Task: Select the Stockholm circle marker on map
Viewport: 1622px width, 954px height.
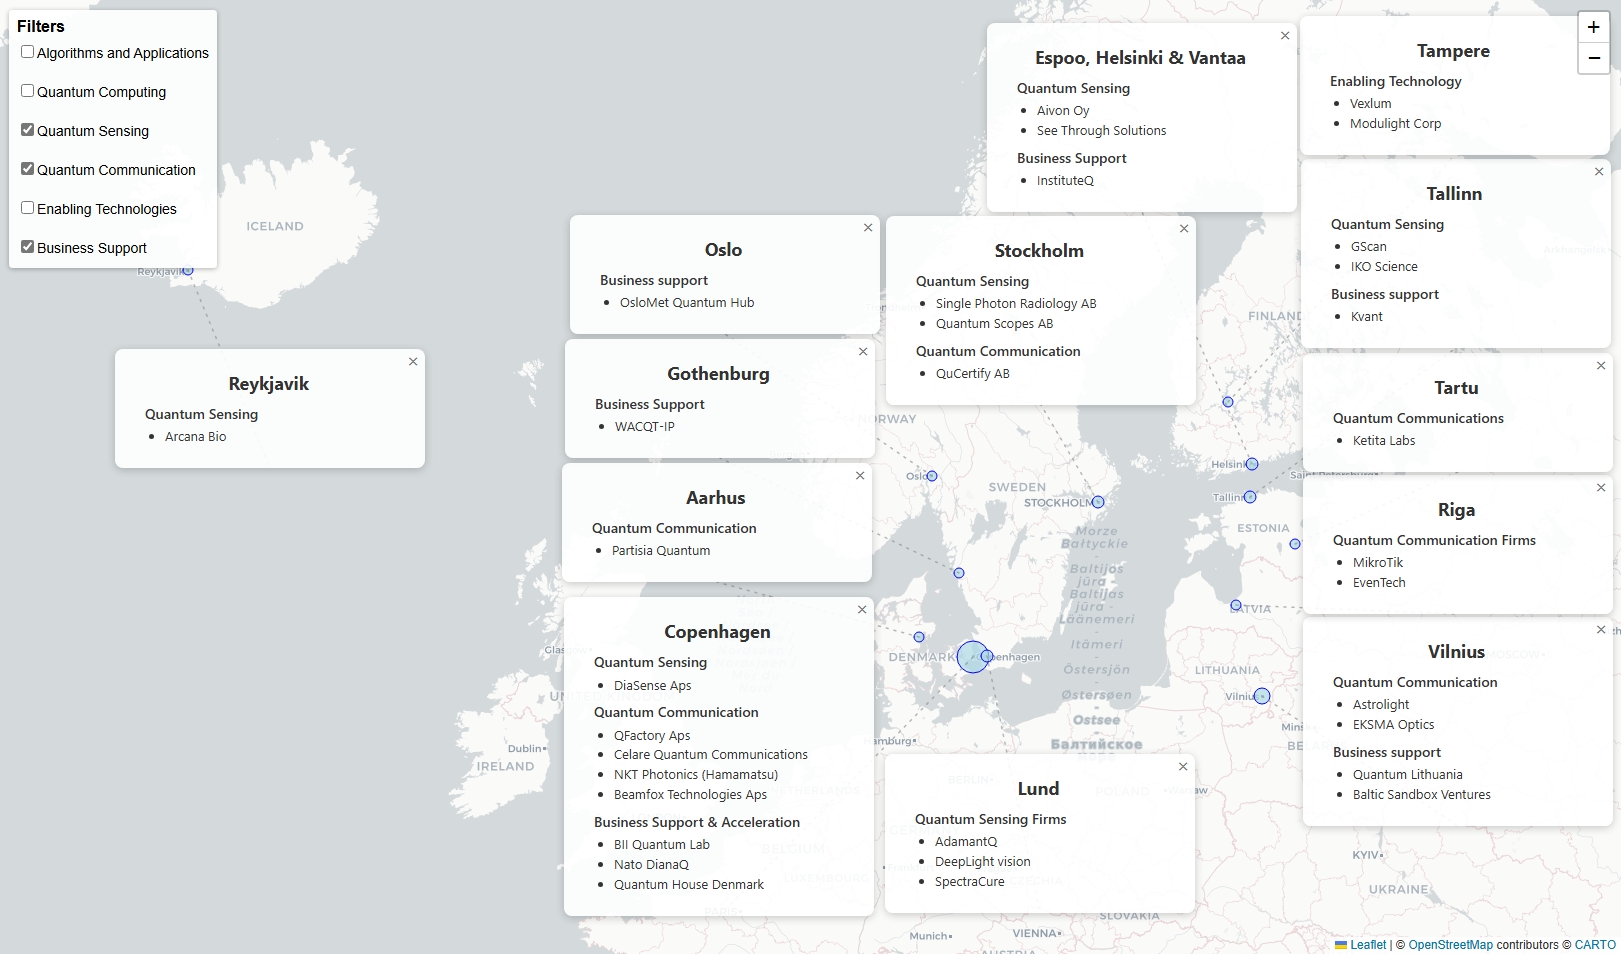Action: tap(1098, 502)
